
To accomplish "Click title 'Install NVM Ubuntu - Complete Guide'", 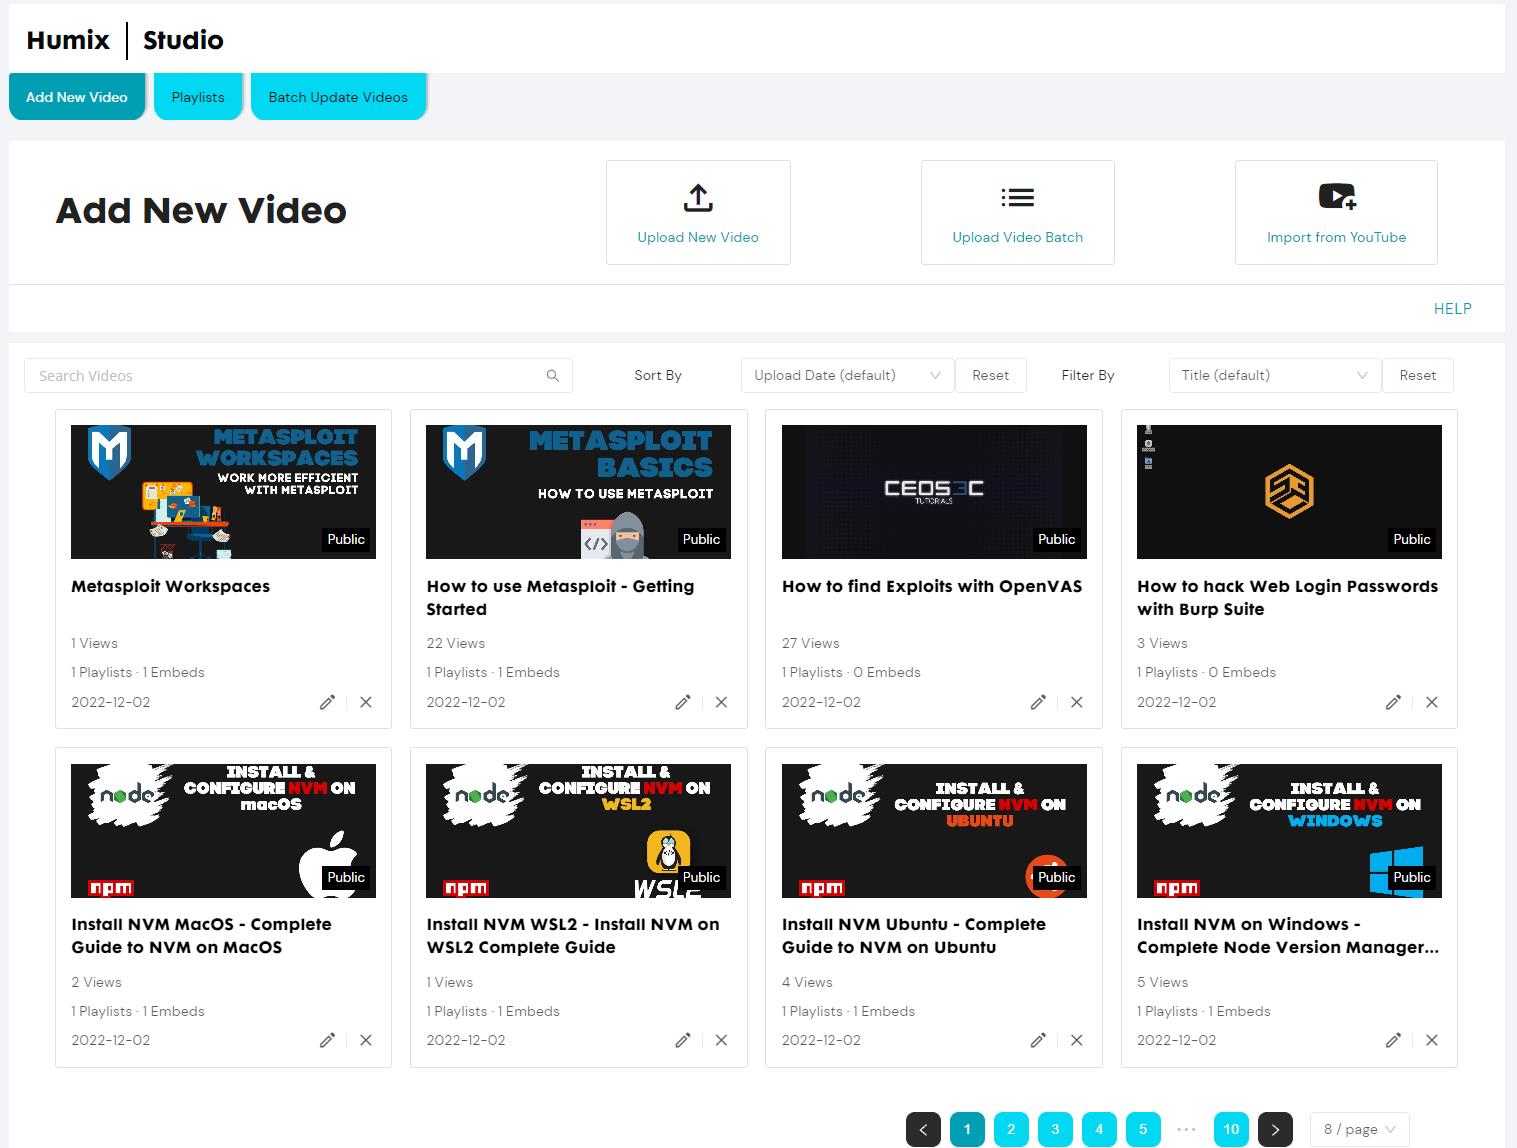I will pyautogui.click(x=914, y=935).
